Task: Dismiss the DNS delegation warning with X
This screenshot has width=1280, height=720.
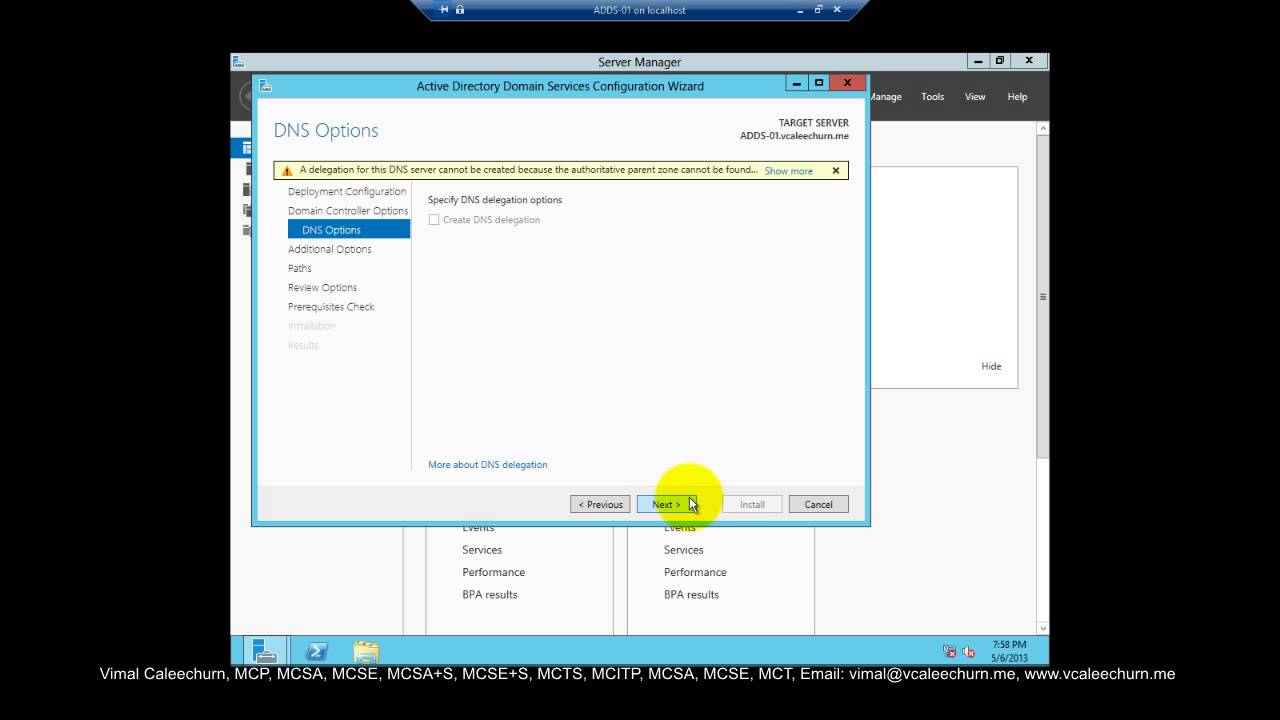Action: 836,171
